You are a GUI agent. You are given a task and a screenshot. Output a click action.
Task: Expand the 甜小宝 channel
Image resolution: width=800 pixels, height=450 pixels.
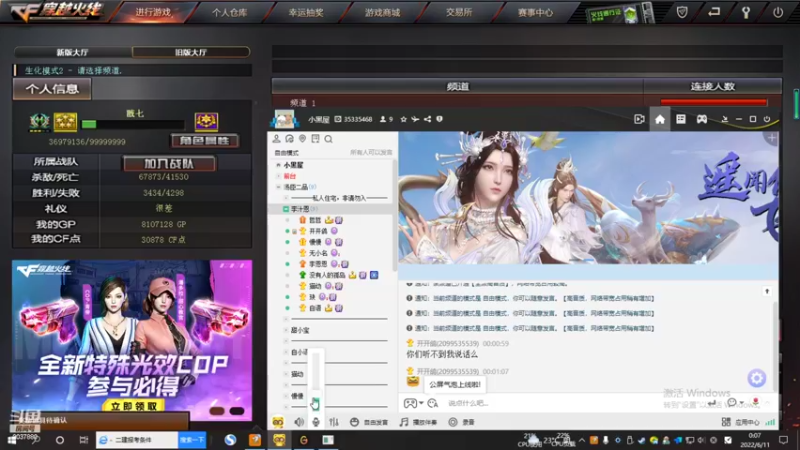coord(286,330)
